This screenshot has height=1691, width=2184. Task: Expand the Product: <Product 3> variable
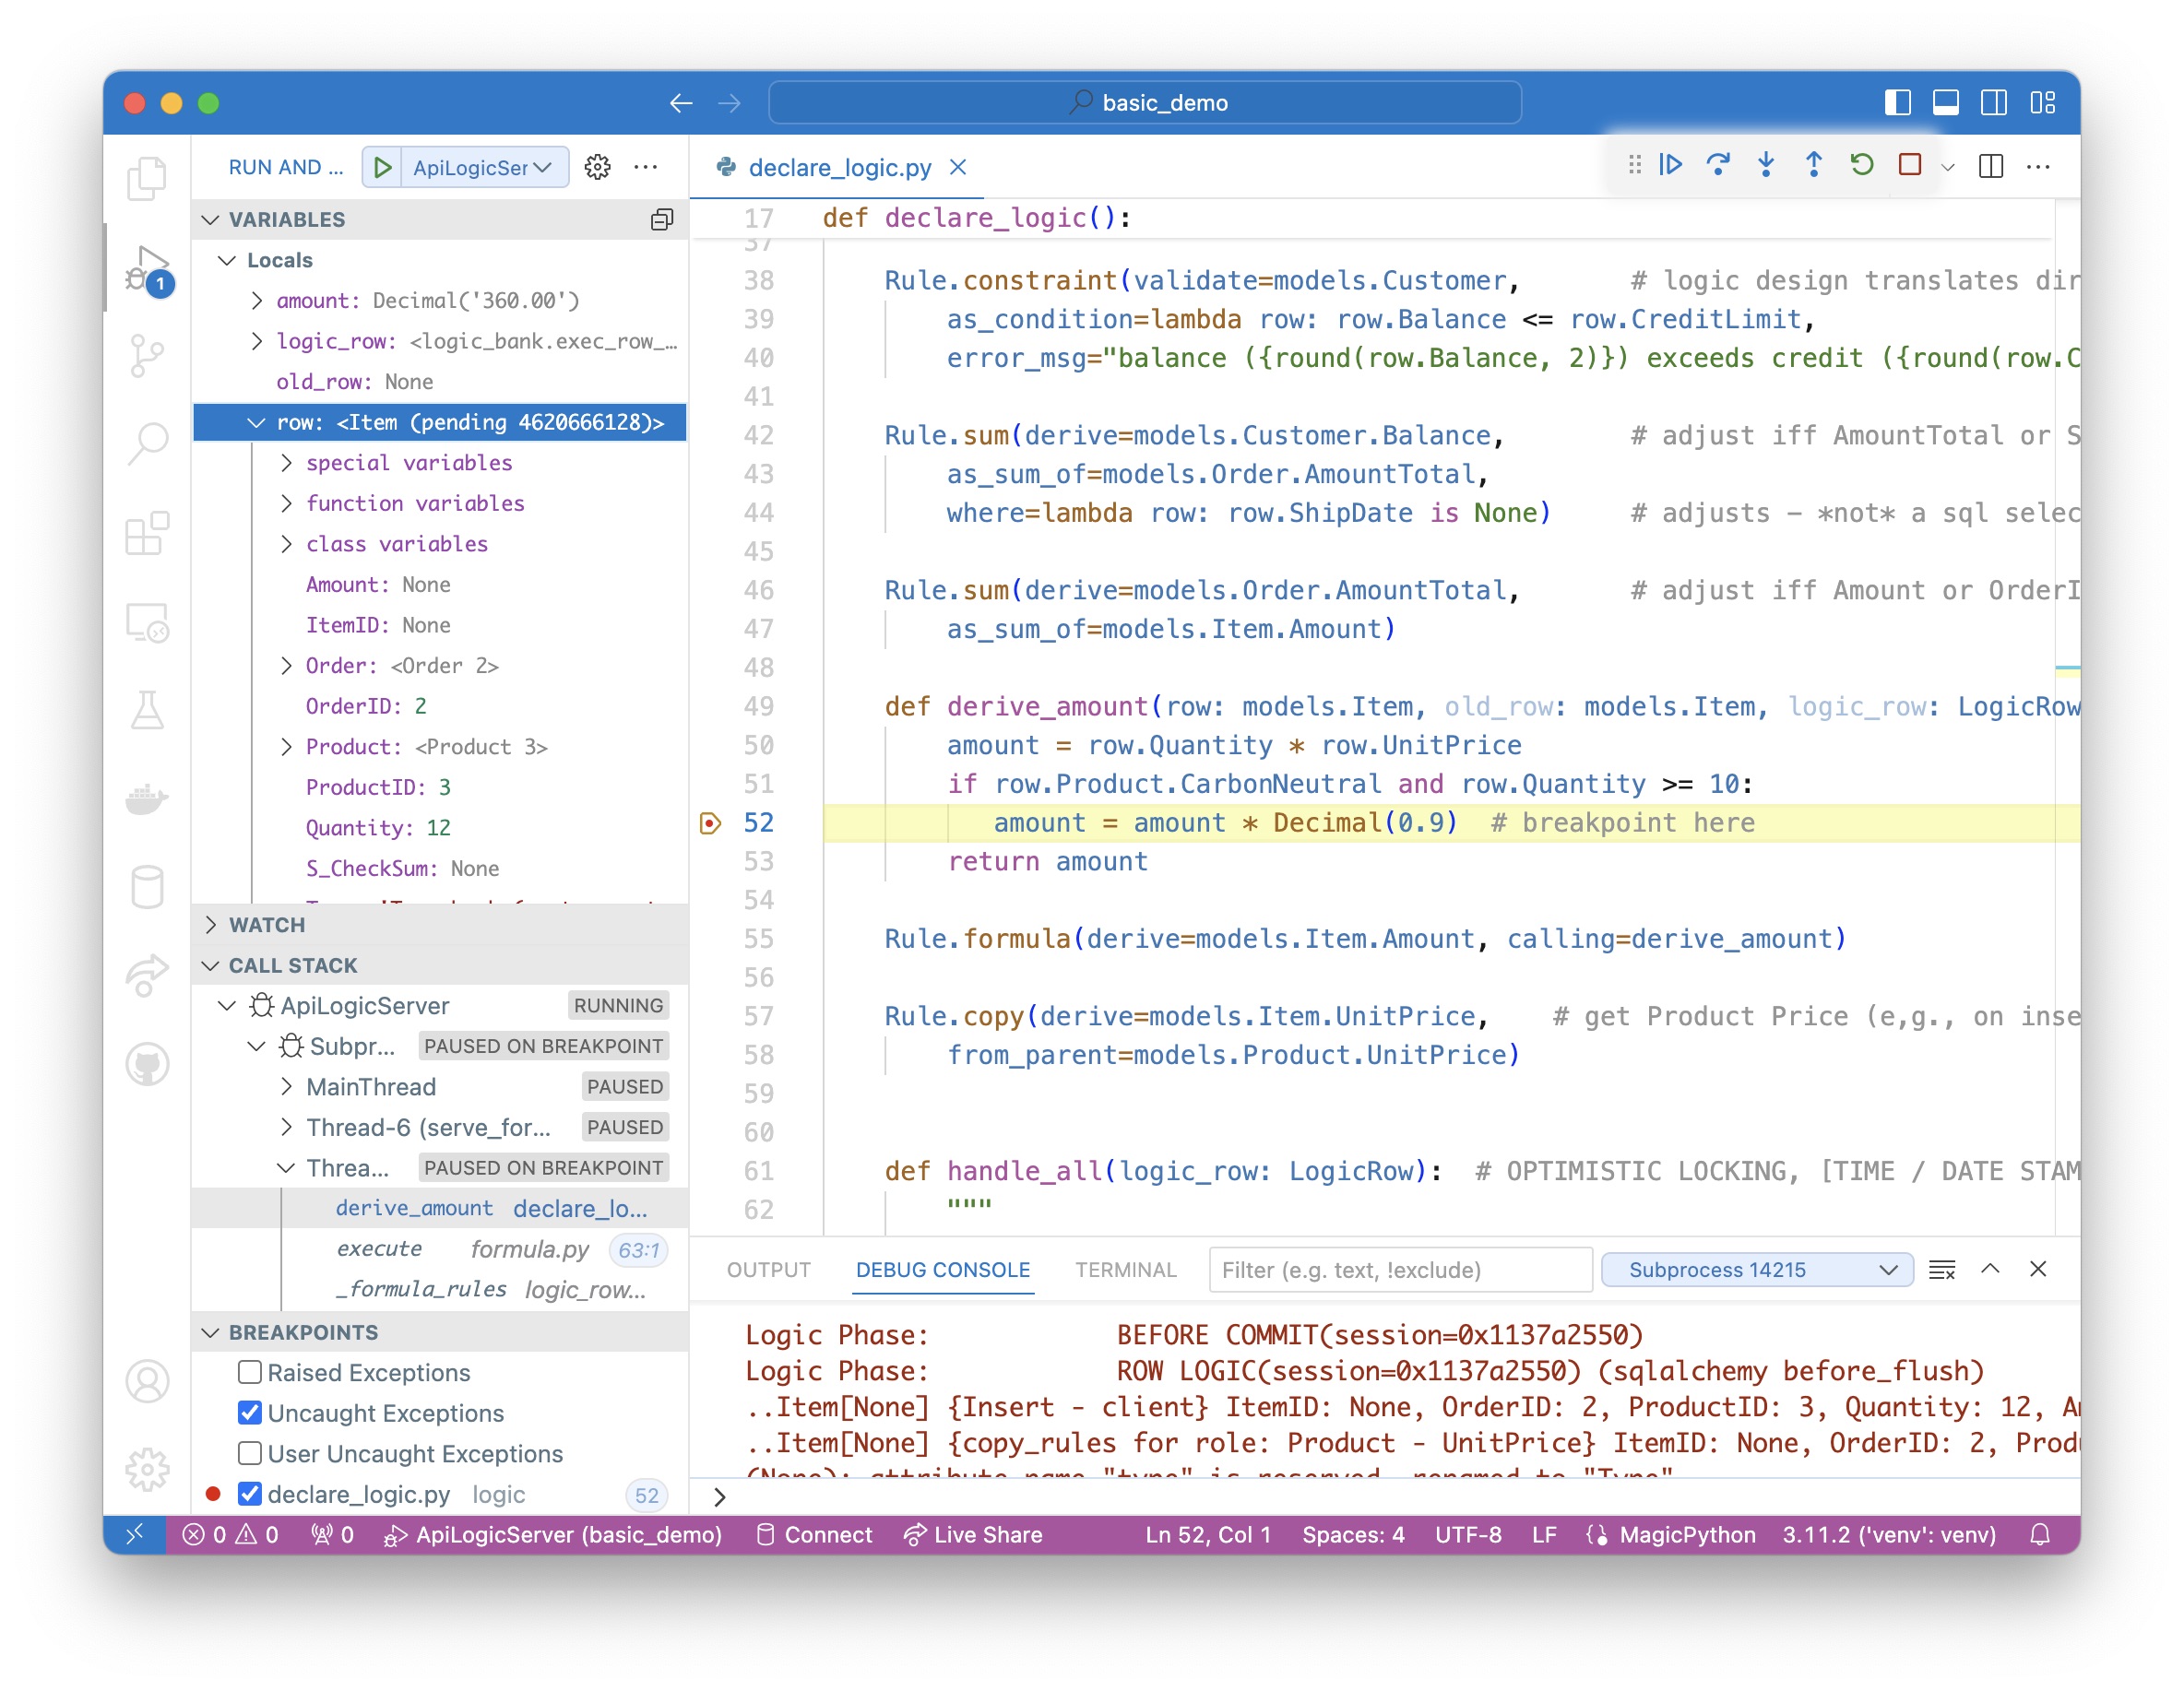(287, 746)
